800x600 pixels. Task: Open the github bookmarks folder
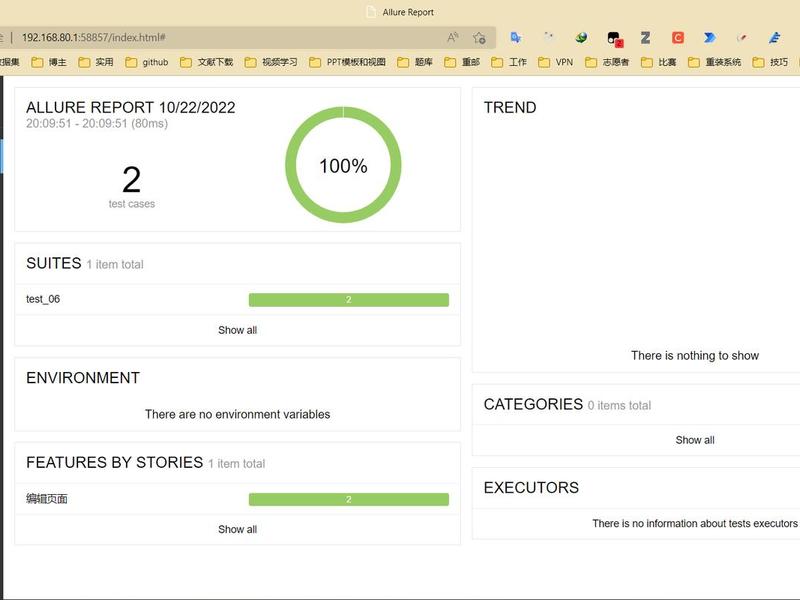point(147,62)
